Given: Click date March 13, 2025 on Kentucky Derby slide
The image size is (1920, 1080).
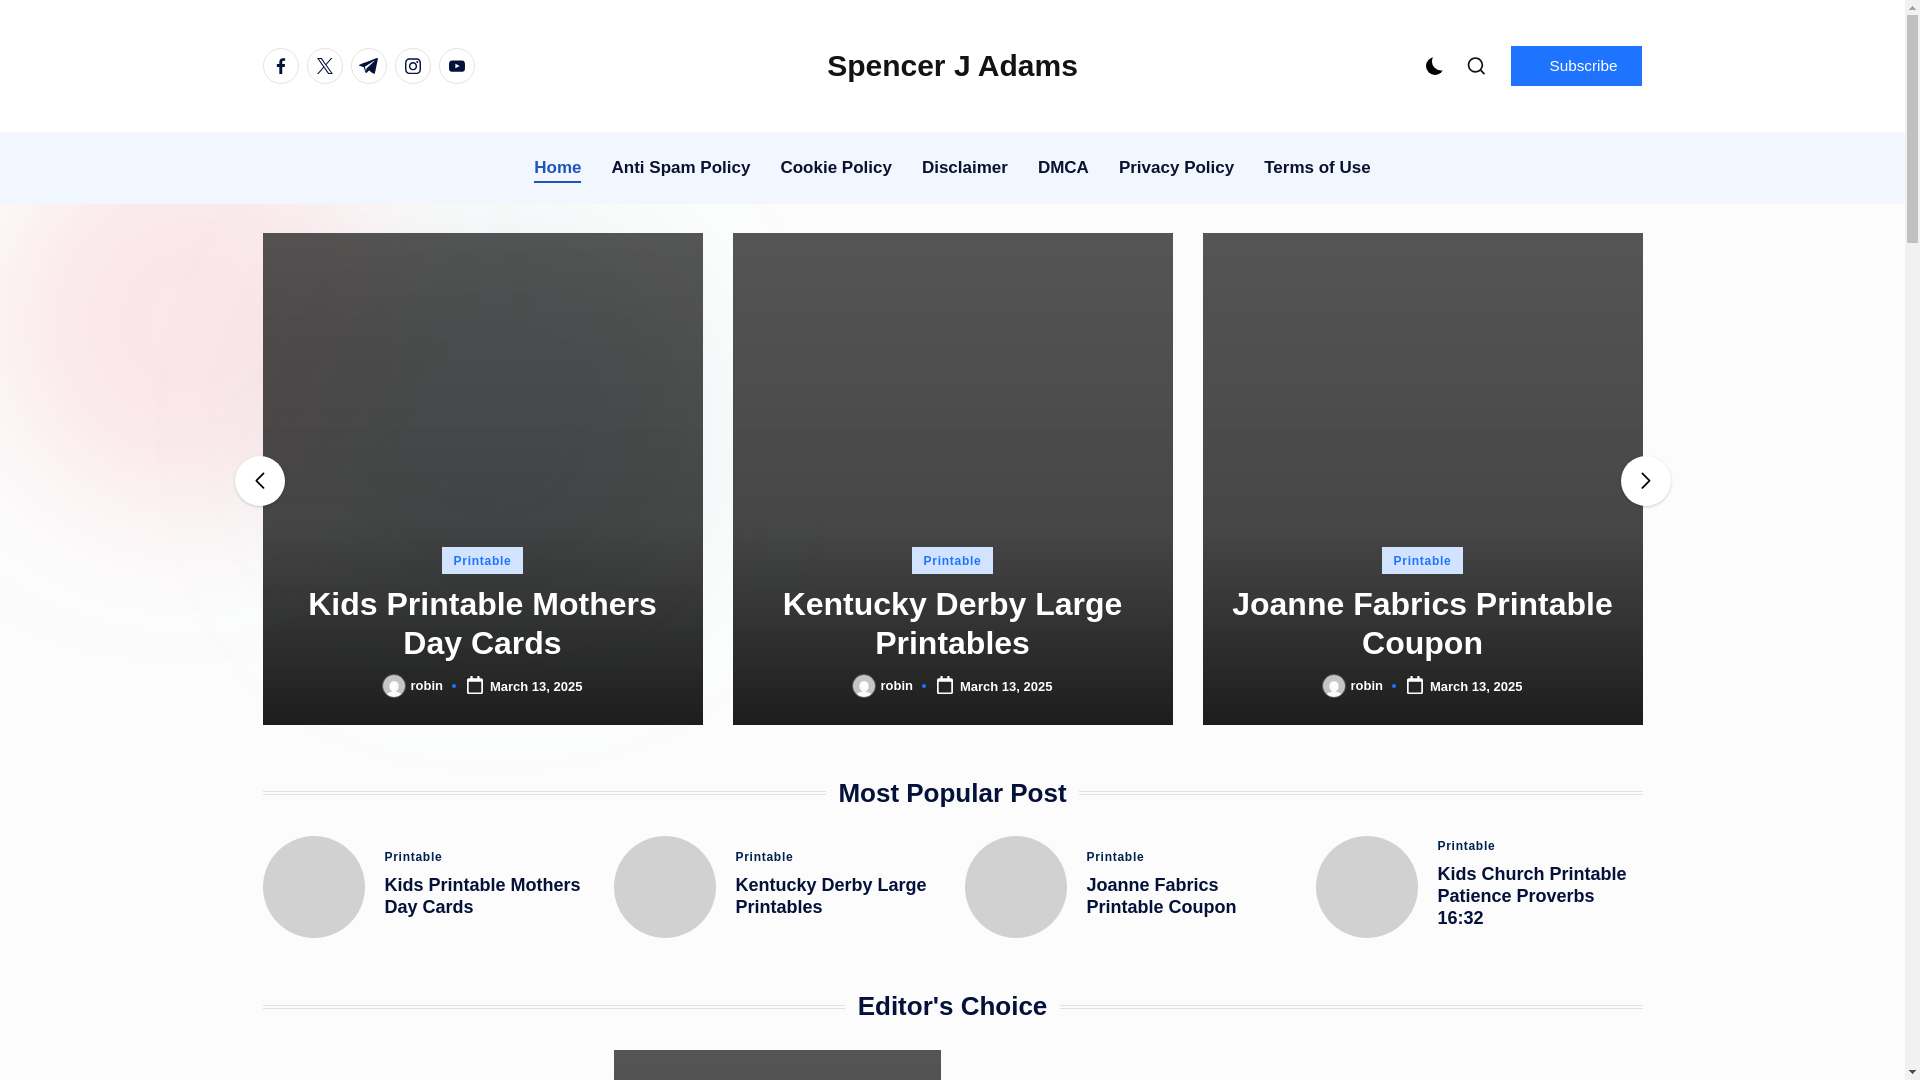Looking at the screenshot, I should (x=1006, y=687).
